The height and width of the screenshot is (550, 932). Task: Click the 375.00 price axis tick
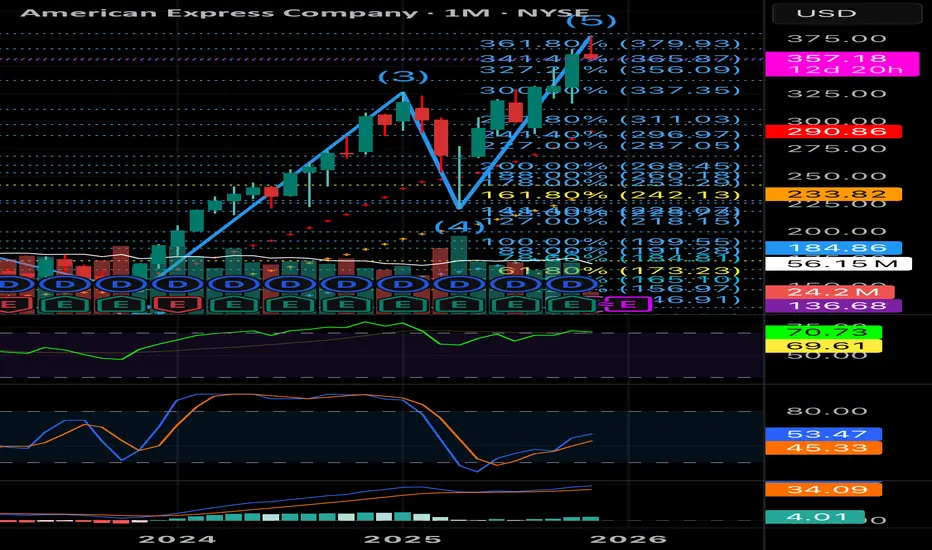(836, 39)
